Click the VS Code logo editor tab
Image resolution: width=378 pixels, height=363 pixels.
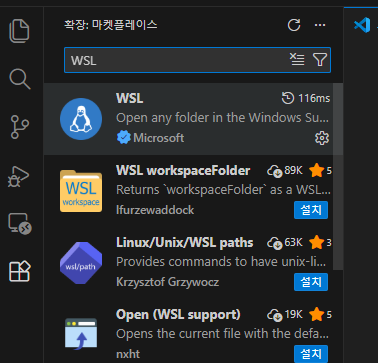[x=362, y=25]
